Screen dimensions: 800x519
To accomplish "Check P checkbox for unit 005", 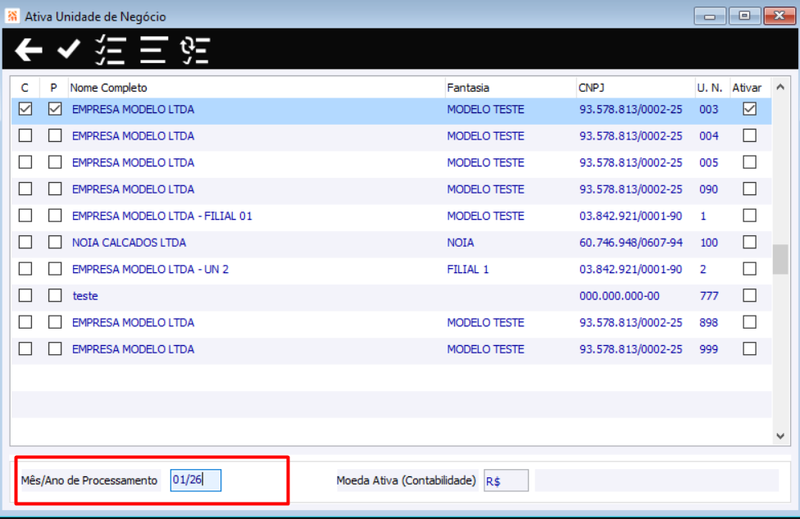I will pyautogui.click(x=55, y=162).
